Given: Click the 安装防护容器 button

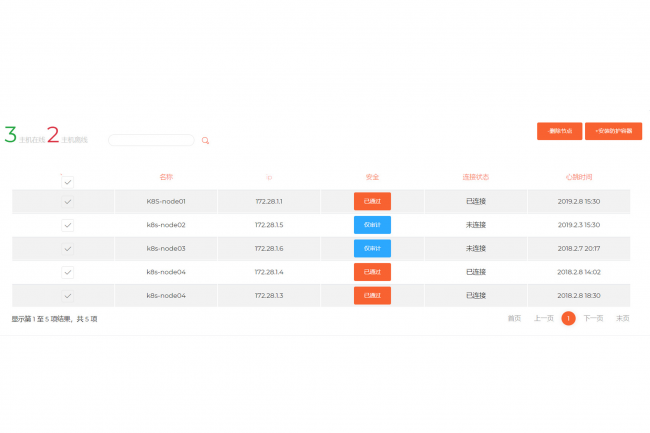Looking at the screenshot, I should [x=613, y=131].
